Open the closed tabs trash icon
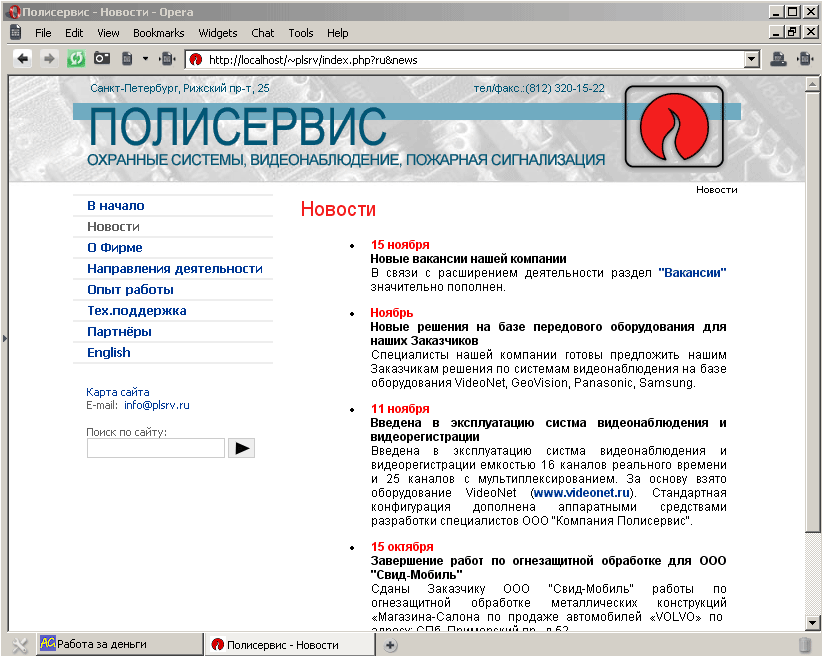The width and height of the screenshot is (822, 656). [805, 644]
